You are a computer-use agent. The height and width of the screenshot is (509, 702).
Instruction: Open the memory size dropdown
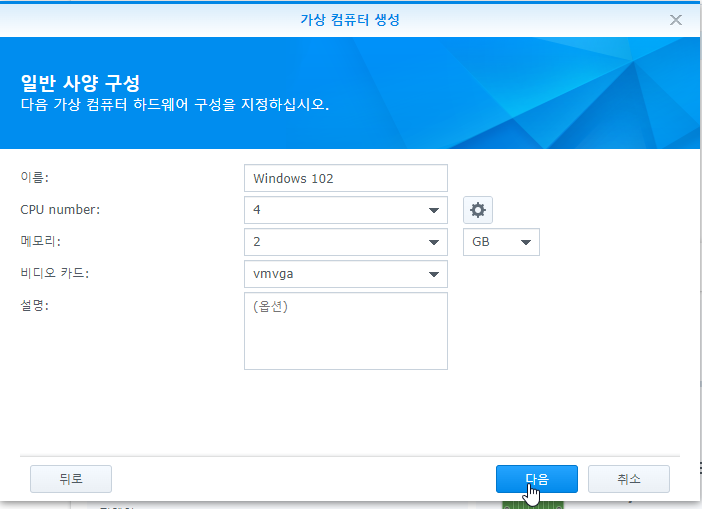coord(346,242)
